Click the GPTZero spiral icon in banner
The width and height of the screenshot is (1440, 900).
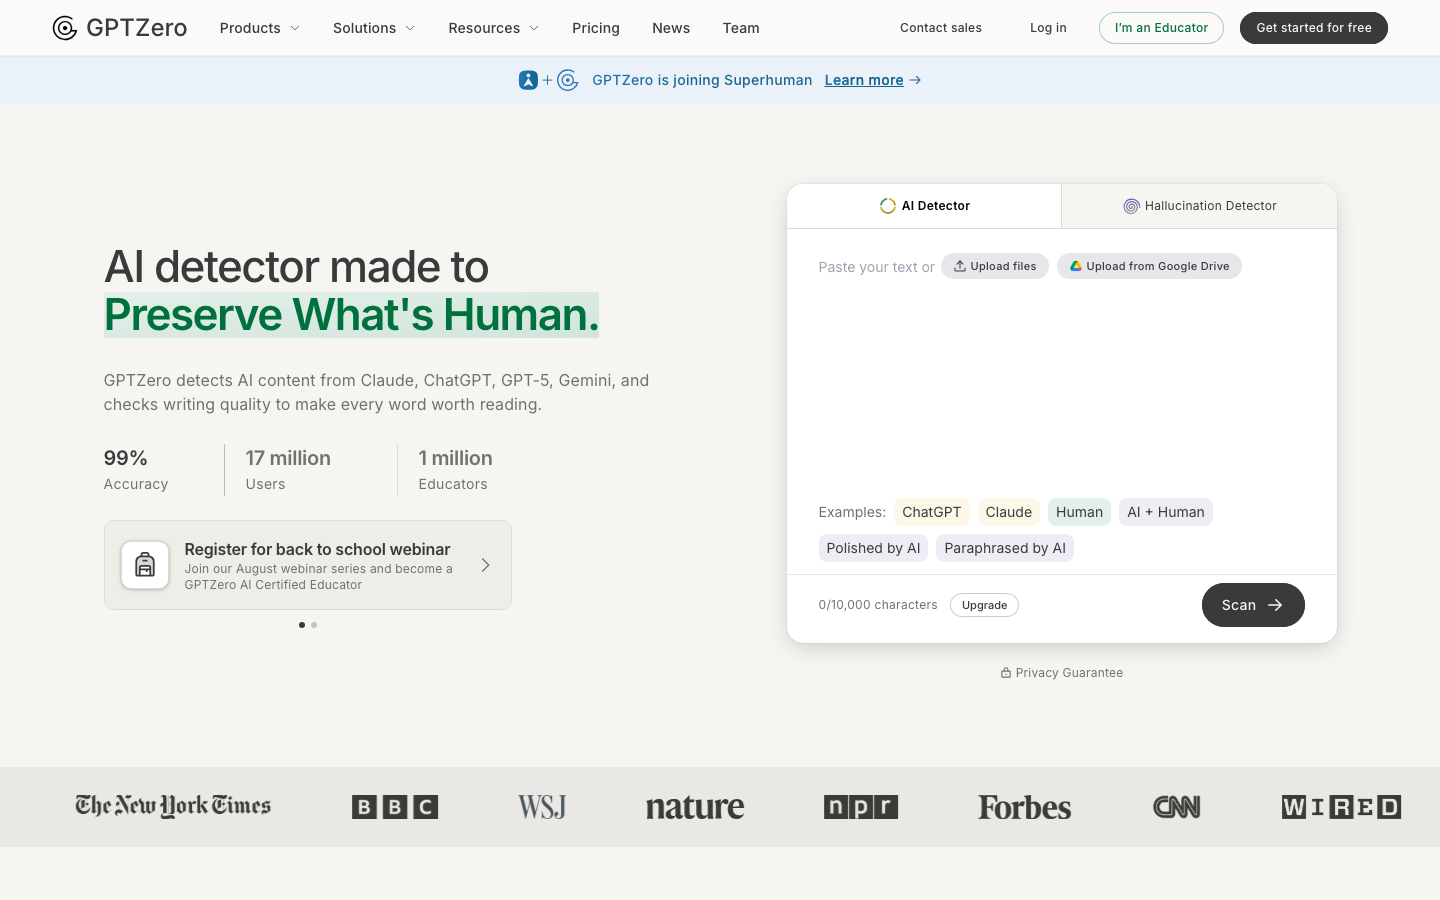tap(568, 80)
